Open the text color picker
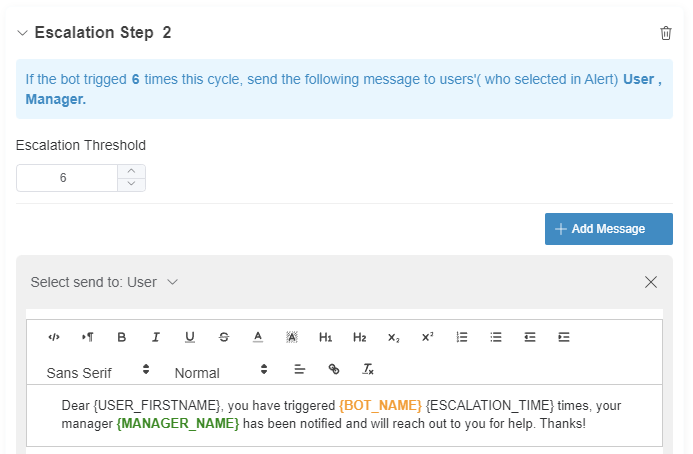This screenshot has width=693, height=454. [257, 337]
